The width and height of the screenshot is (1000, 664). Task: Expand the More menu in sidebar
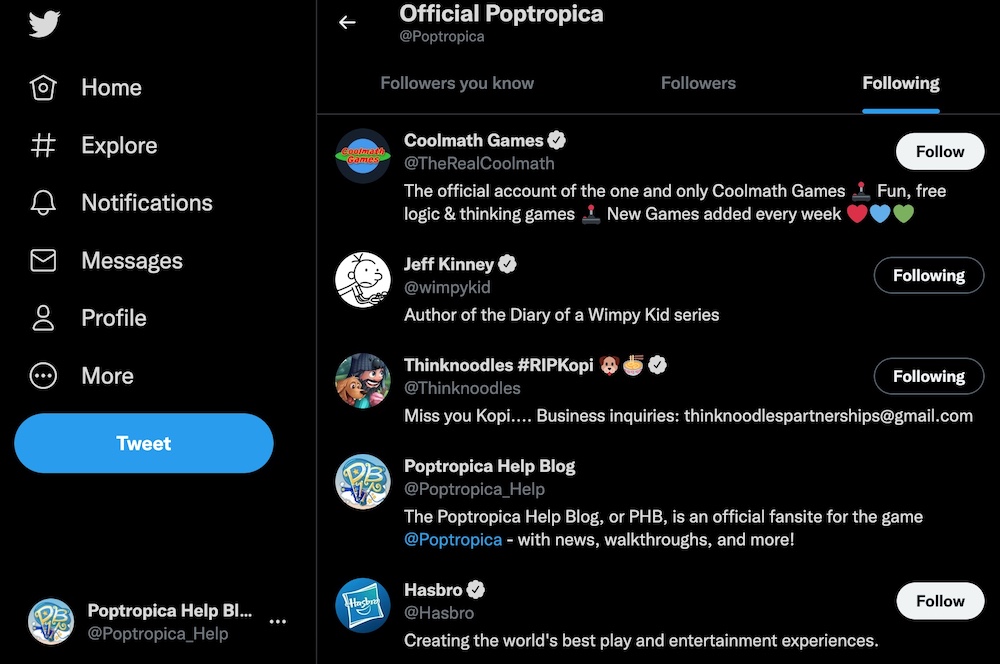click(x=43, y=376)
